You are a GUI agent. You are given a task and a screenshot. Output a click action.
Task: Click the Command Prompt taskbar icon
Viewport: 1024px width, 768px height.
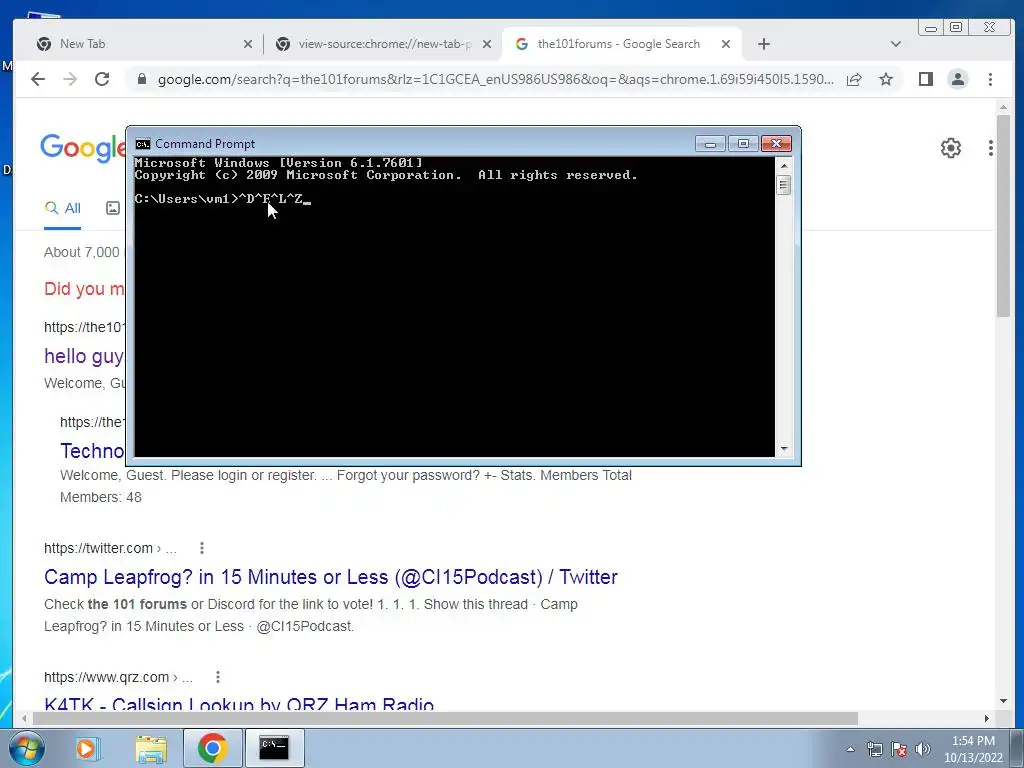tap(274, 748)
